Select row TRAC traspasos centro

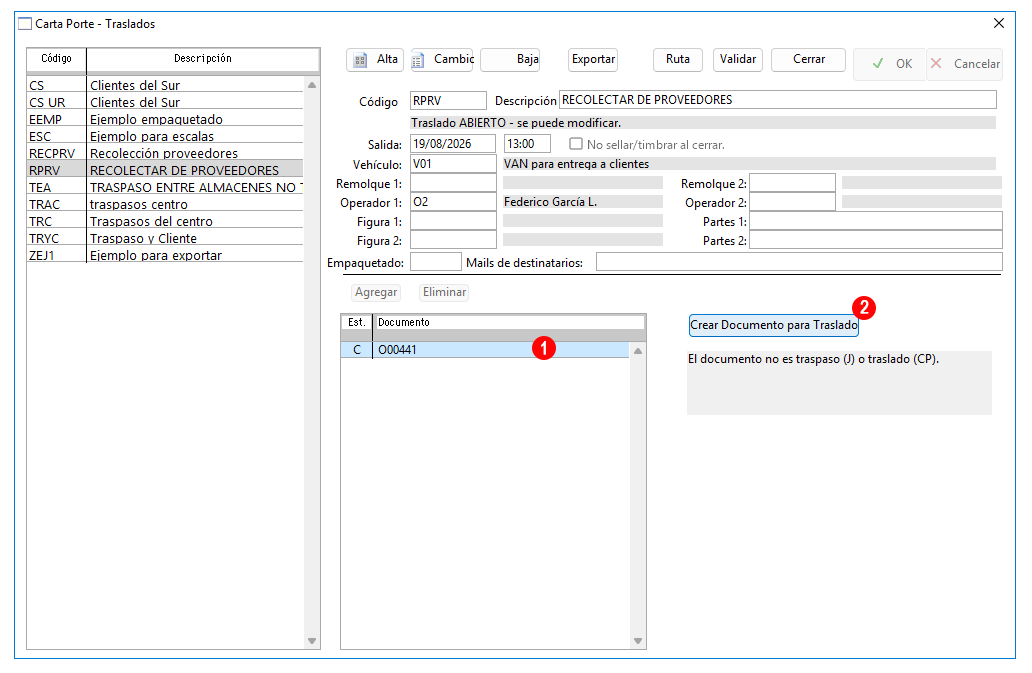pos(165,205)
